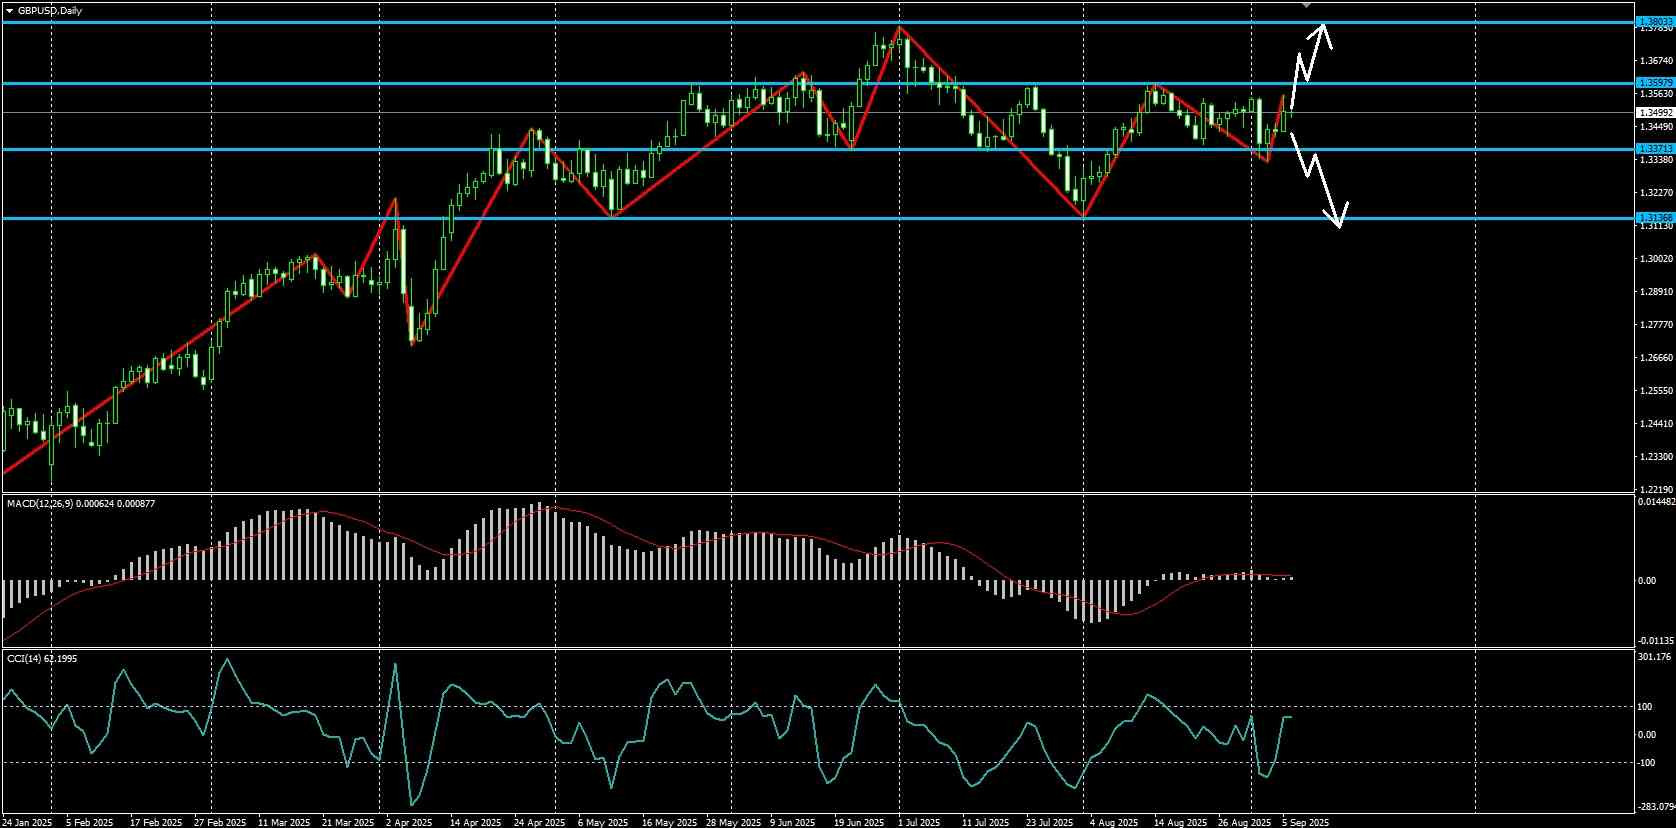Click the 0.00 level on MACD scale

(1648, 580)
